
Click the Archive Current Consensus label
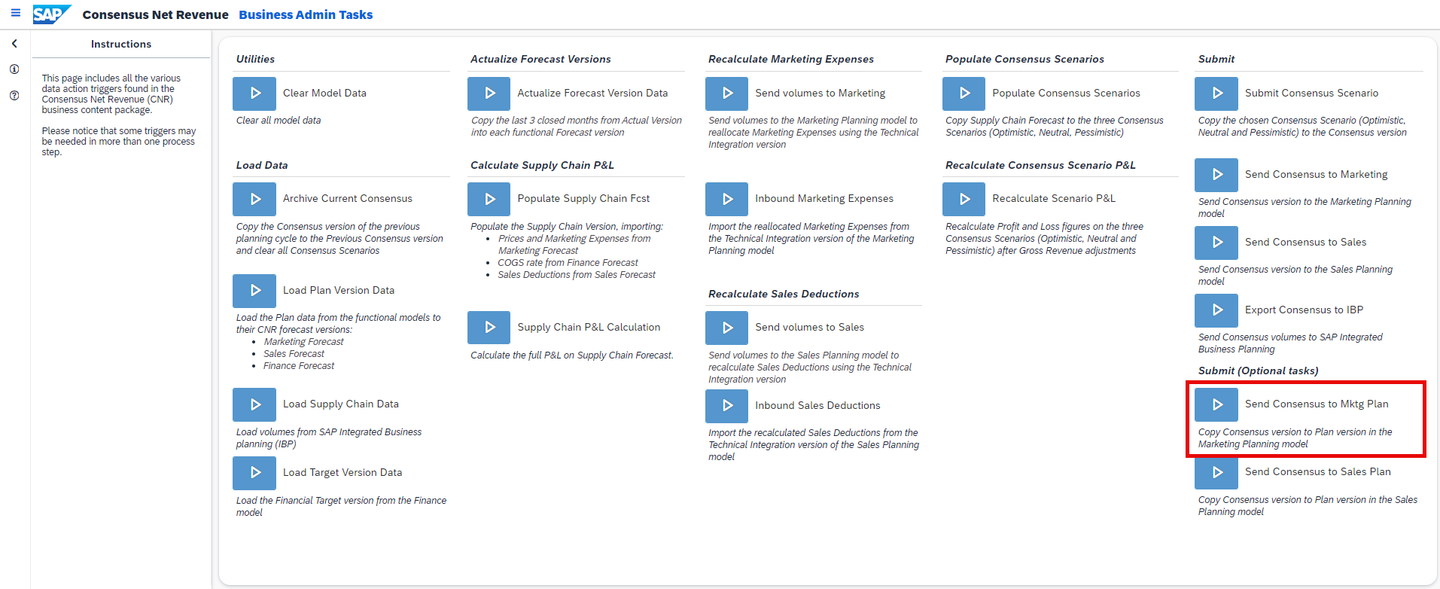coord(348,199)
